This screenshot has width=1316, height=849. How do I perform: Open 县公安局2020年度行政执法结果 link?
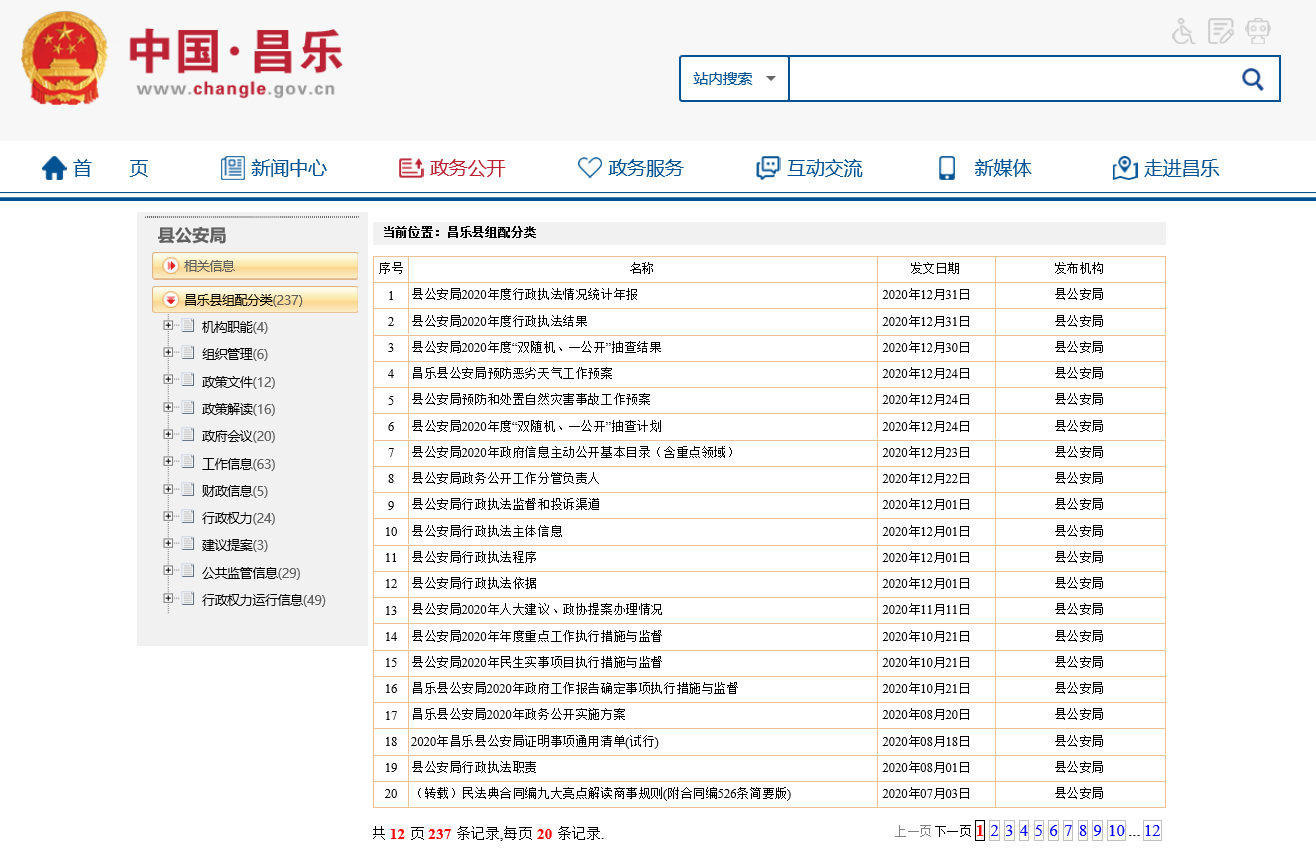pyautogui.click(x=499, y=321)
